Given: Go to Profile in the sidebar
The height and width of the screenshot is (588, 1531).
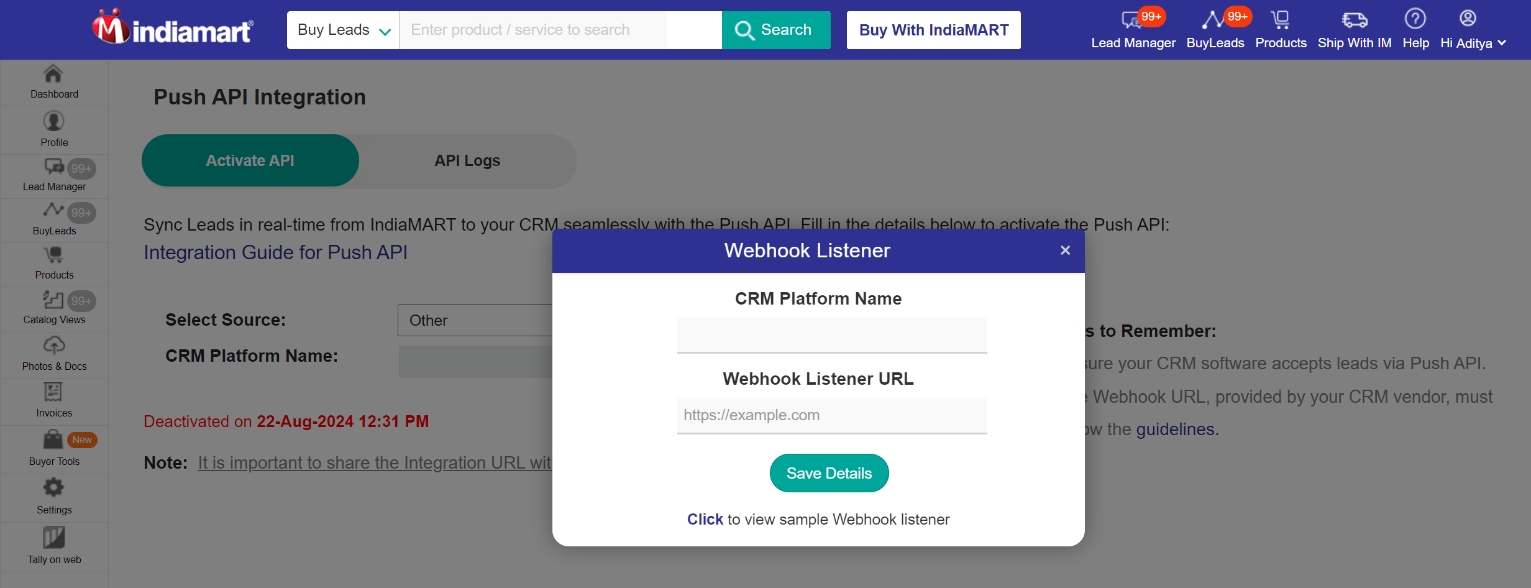Looking at the screenshot, I should 54,129.
